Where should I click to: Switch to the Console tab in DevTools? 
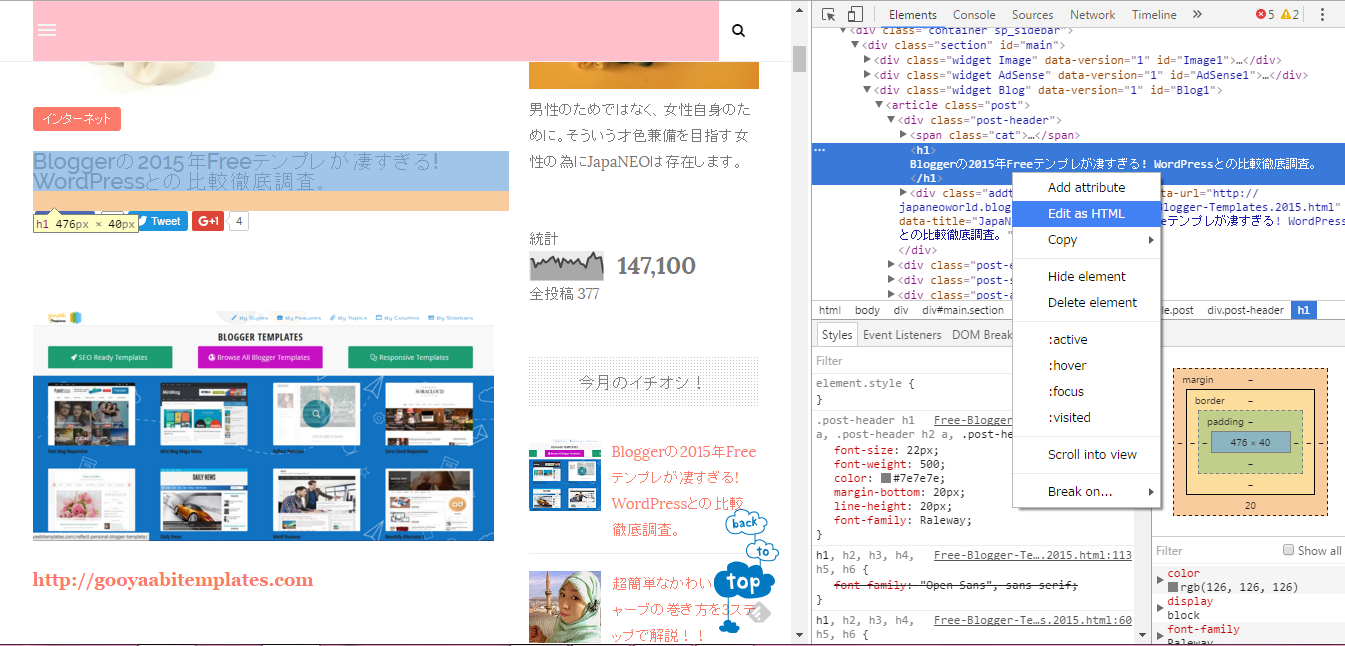point(973,14)
